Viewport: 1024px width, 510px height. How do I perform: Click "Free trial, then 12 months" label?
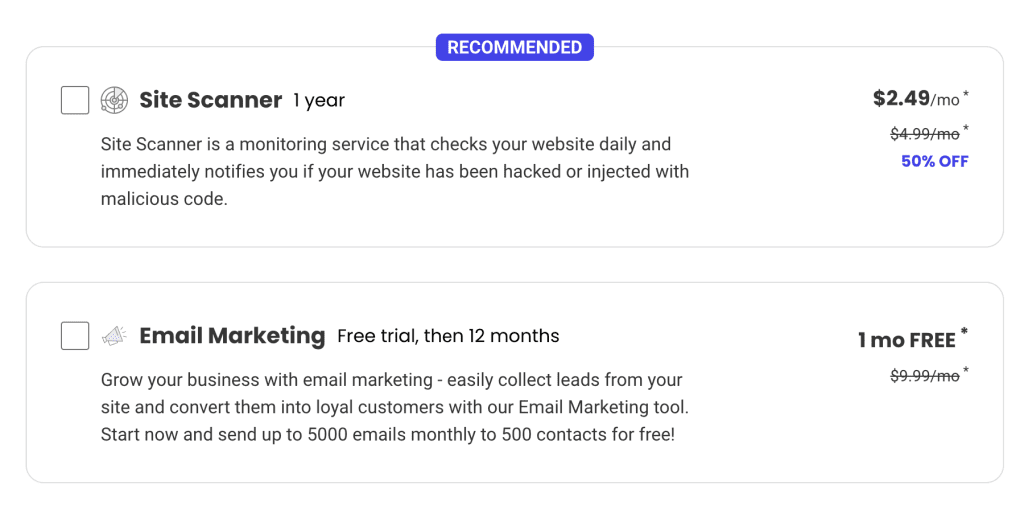coord(448,336)
